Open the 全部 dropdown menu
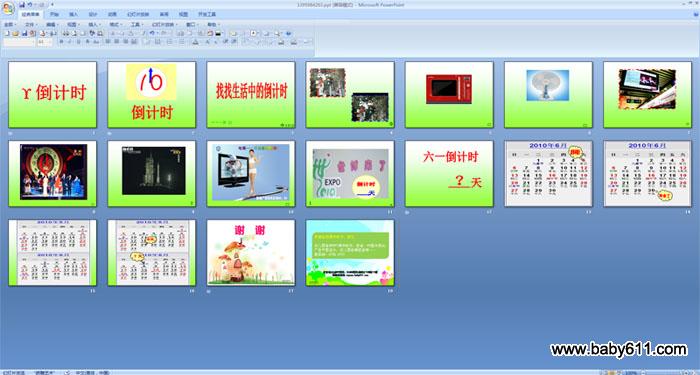 click(x=10, y=24)
